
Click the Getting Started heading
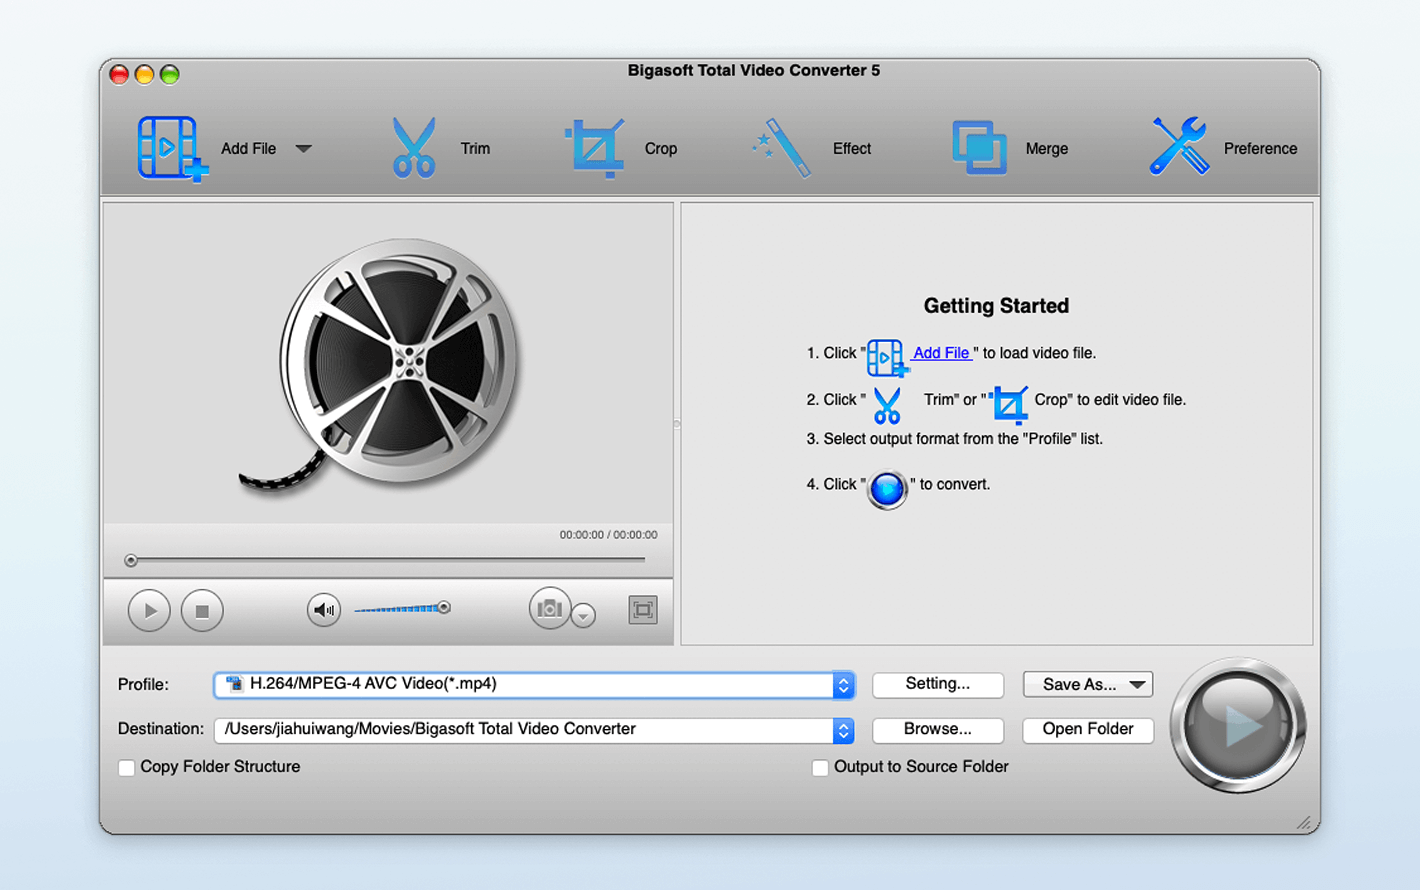click(996, 306)
